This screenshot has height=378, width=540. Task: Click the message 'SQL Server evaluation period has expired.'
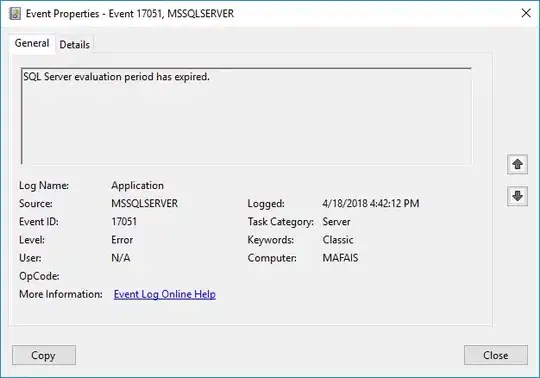116,76
